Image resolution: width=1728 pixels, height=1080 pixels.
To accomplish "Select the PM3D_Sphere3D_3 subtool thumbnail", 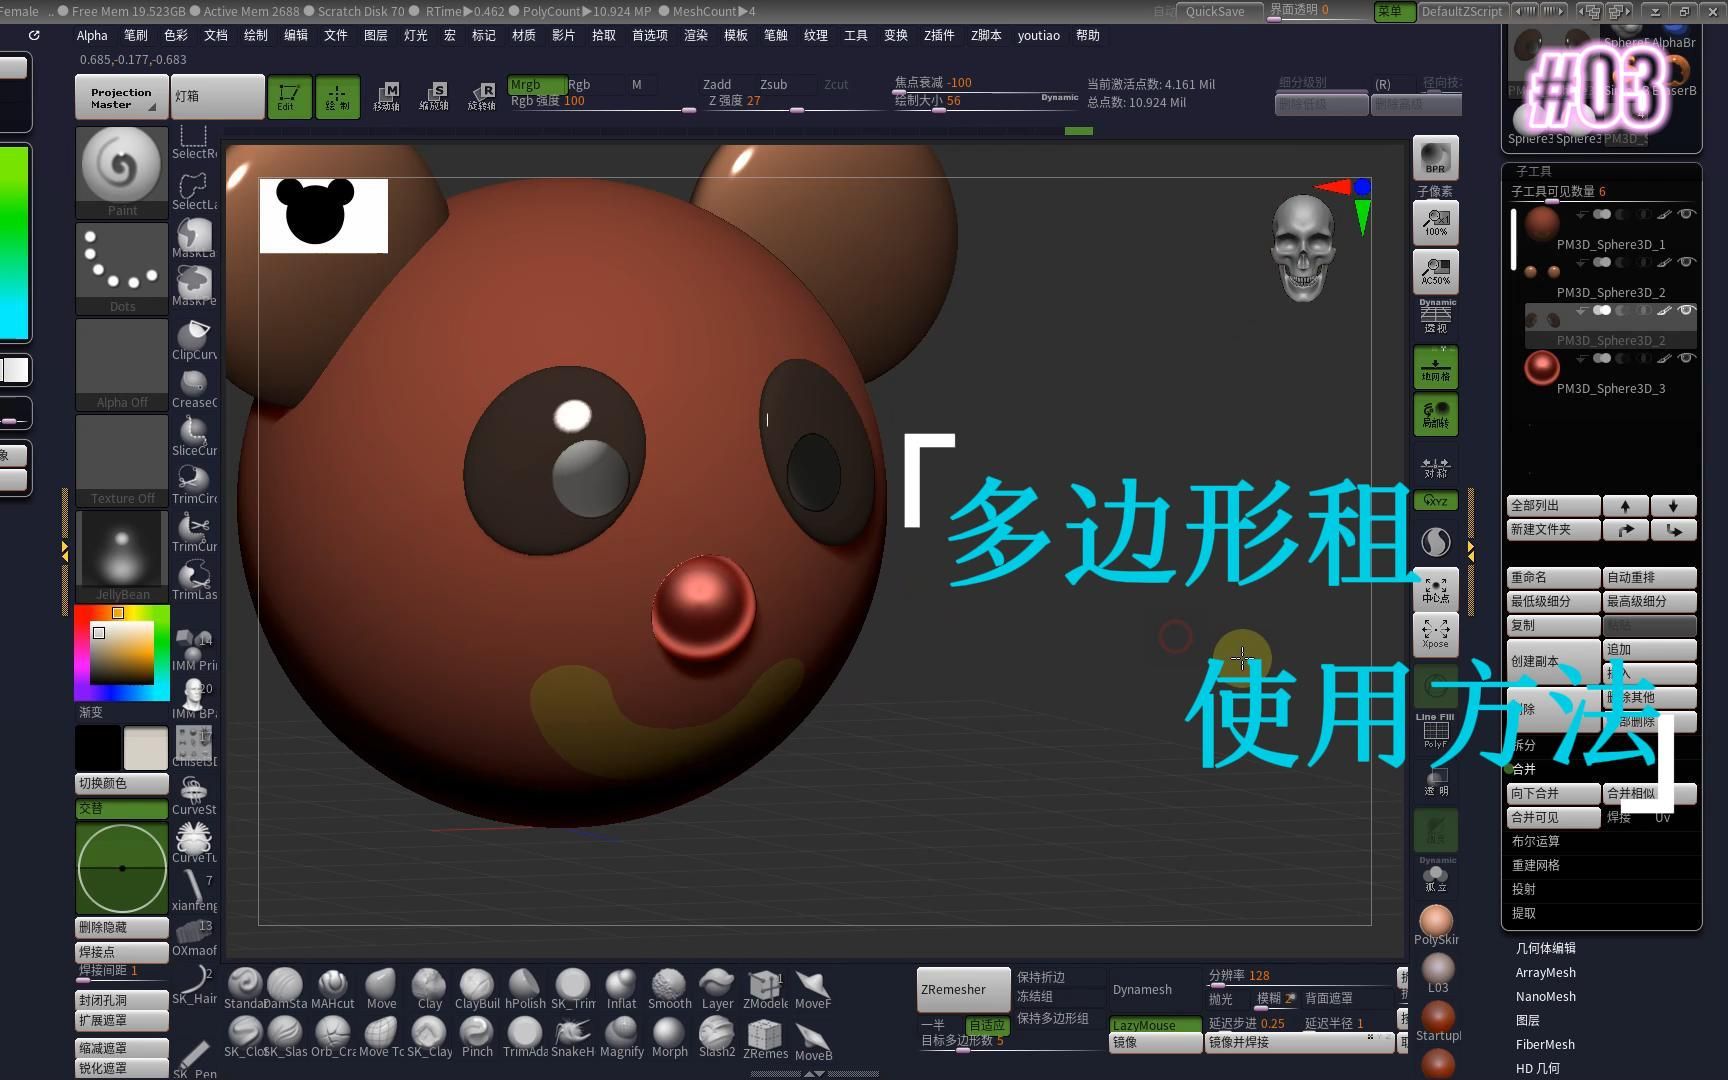I will point(1541,367).
